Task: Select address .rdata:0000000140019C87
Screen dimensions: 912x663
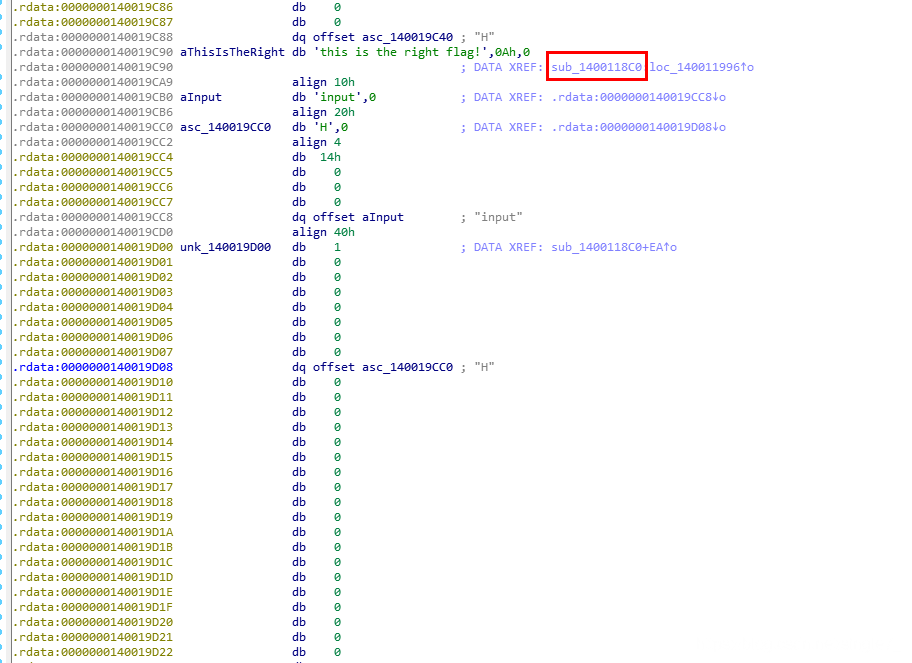Action: (93, 23)
